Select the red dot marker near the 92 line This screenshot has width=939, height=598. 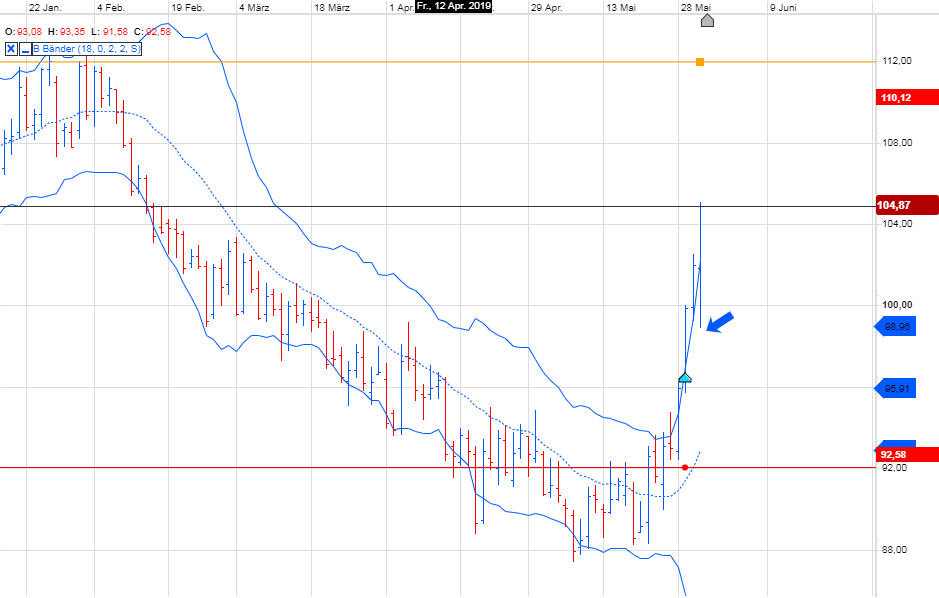tap(684, 467)
